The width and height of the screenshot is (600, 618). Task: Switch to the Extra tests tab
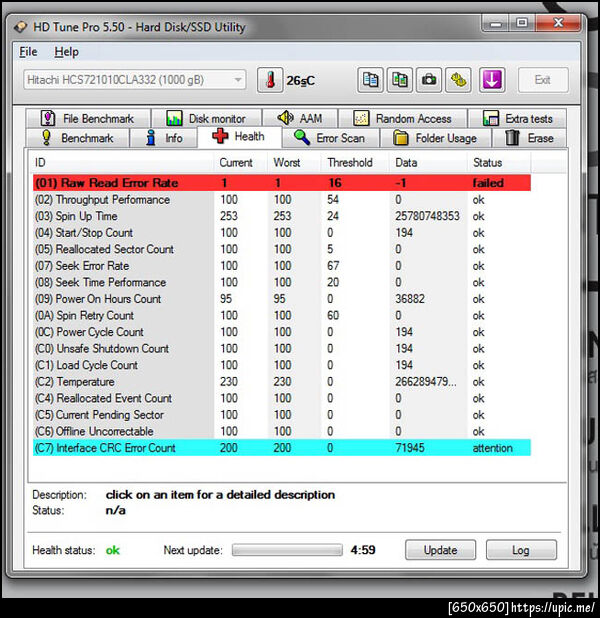click(517, 119)
